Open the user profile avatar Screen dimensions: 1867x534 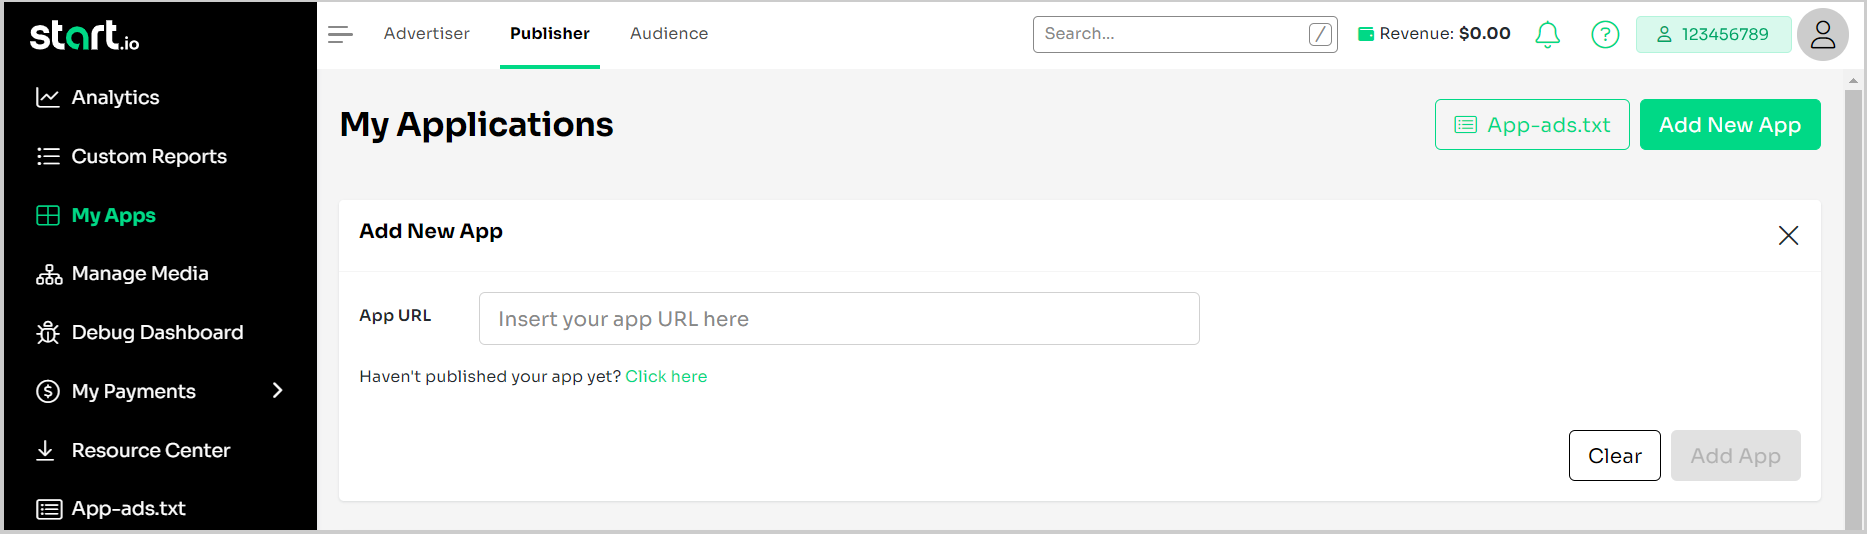click(1822, 35)
